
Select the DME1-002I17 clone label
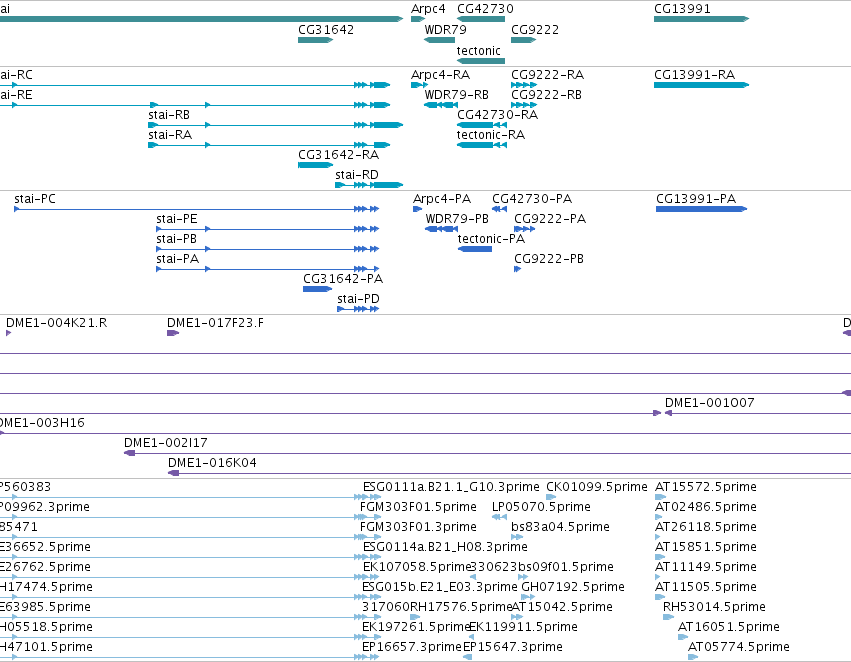(166, 443)
